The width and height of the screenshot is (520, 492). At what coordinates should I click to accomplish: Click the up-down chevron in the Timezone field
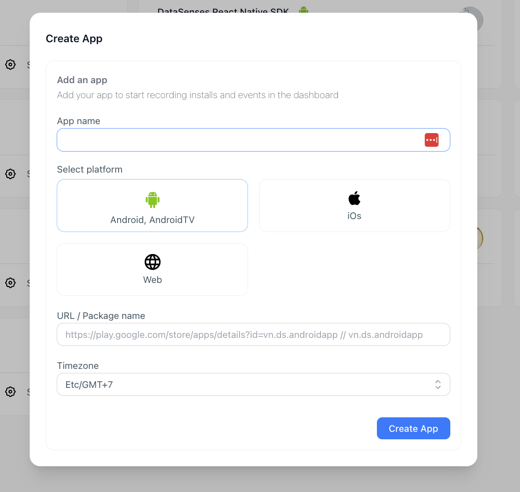(x=438, y=384)
